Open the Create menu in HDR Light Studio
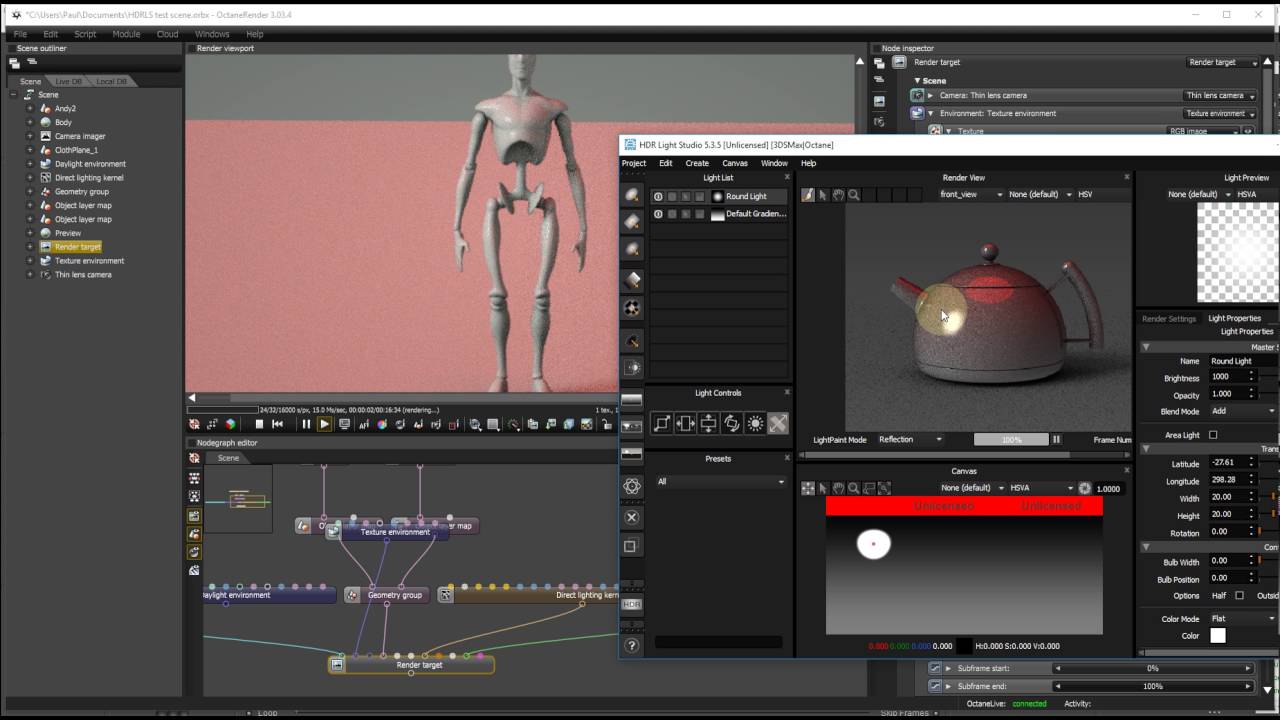The image size is (1280, 720). tap(697, 163)
